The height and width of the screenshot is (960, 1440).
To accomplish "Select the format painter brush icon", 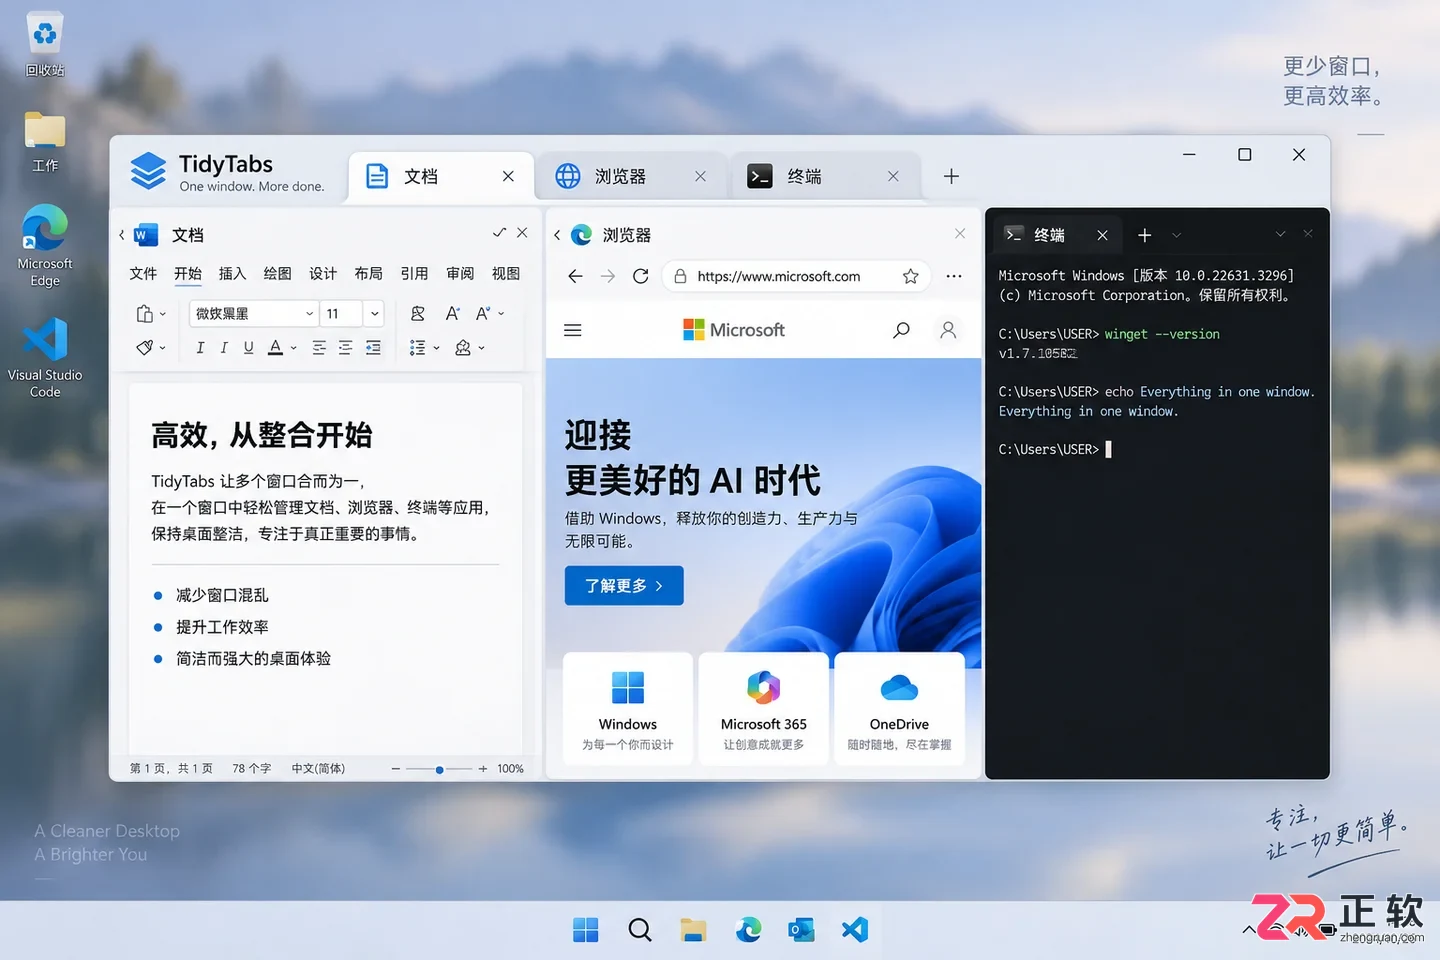I will coord(145,348).
